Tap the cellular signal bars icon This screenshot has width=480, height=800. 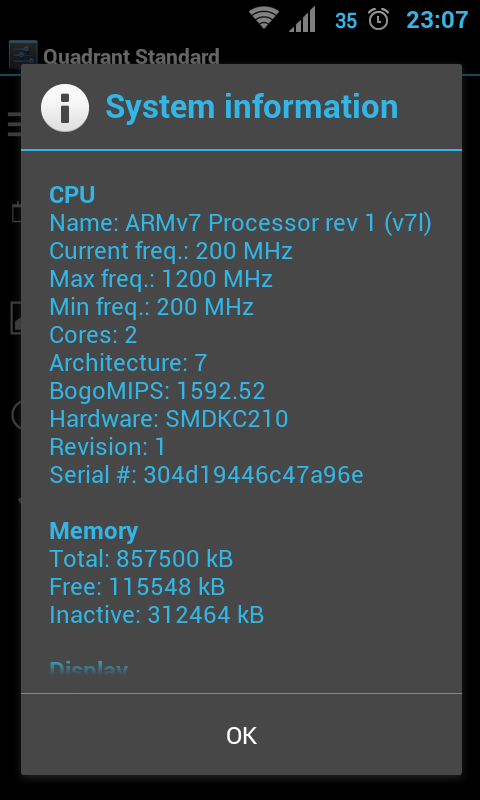pos(302,19)
